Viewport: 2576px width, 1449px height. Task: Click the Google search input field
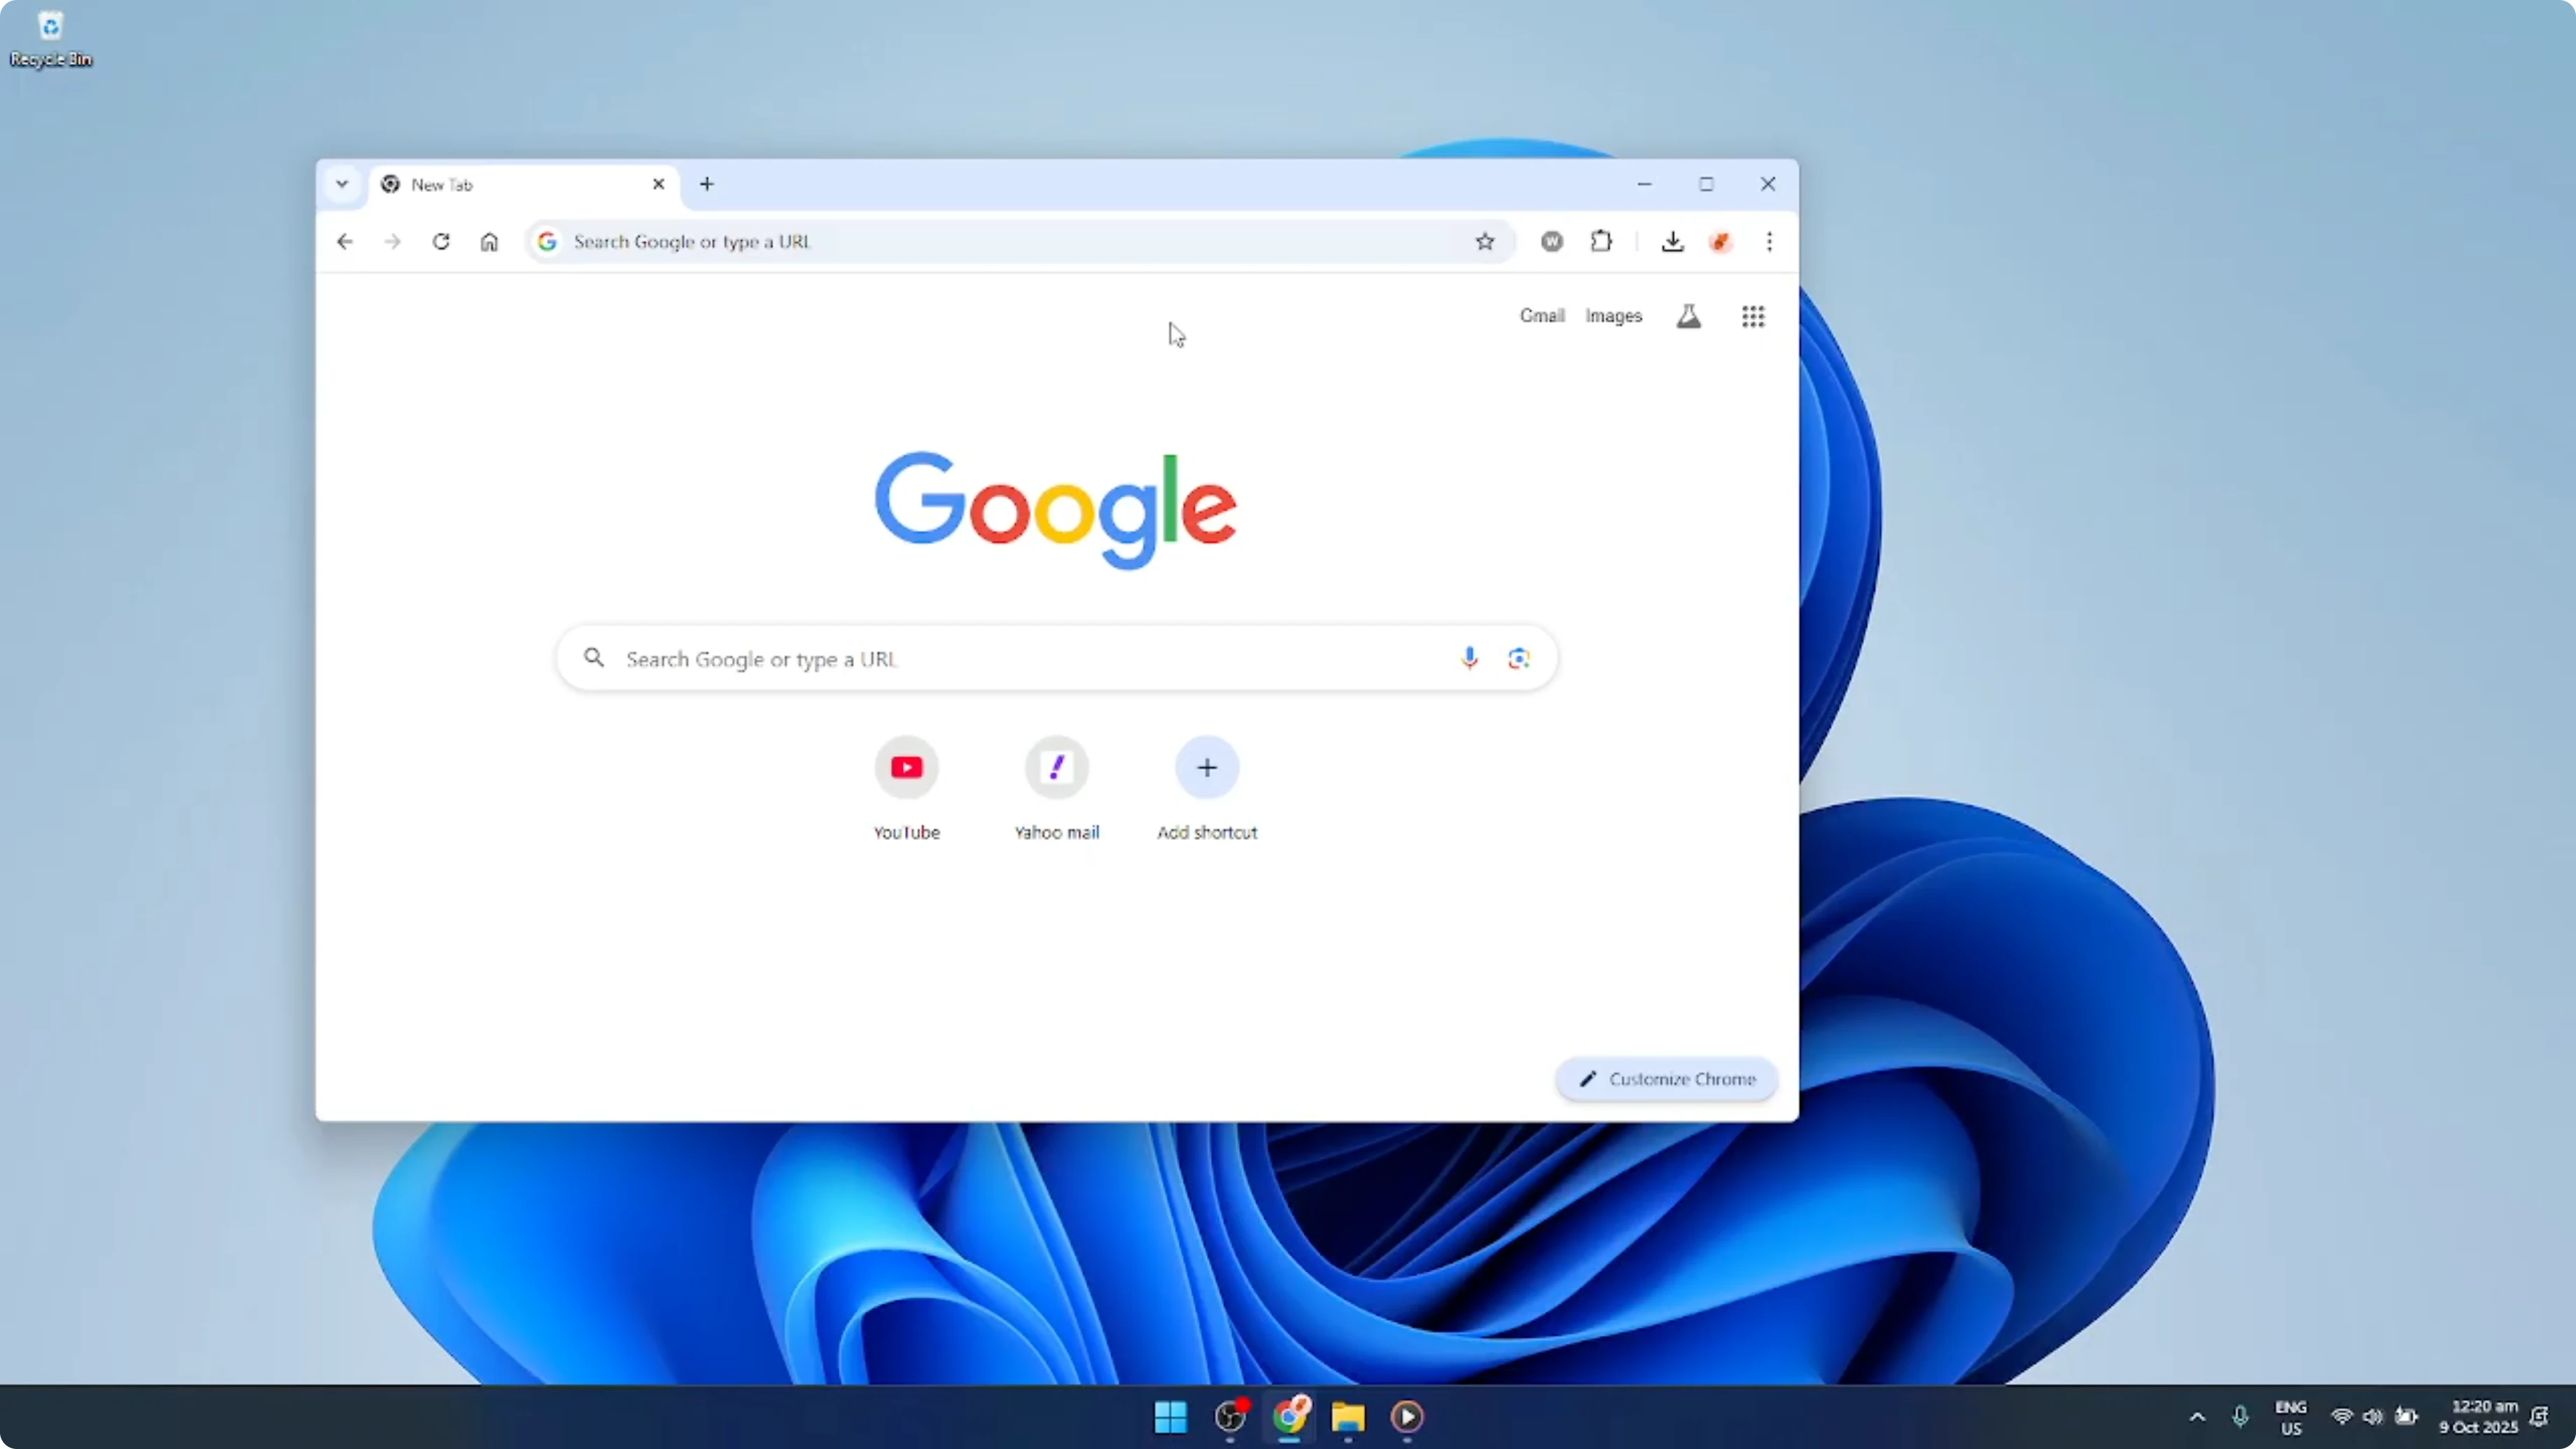pos(1000,658)
